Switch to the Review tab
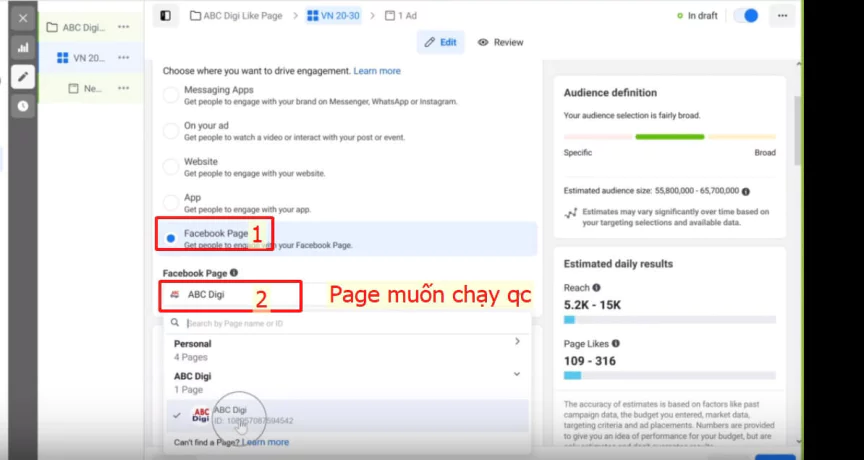The image size is (864, 460). [x=500, y=42]
